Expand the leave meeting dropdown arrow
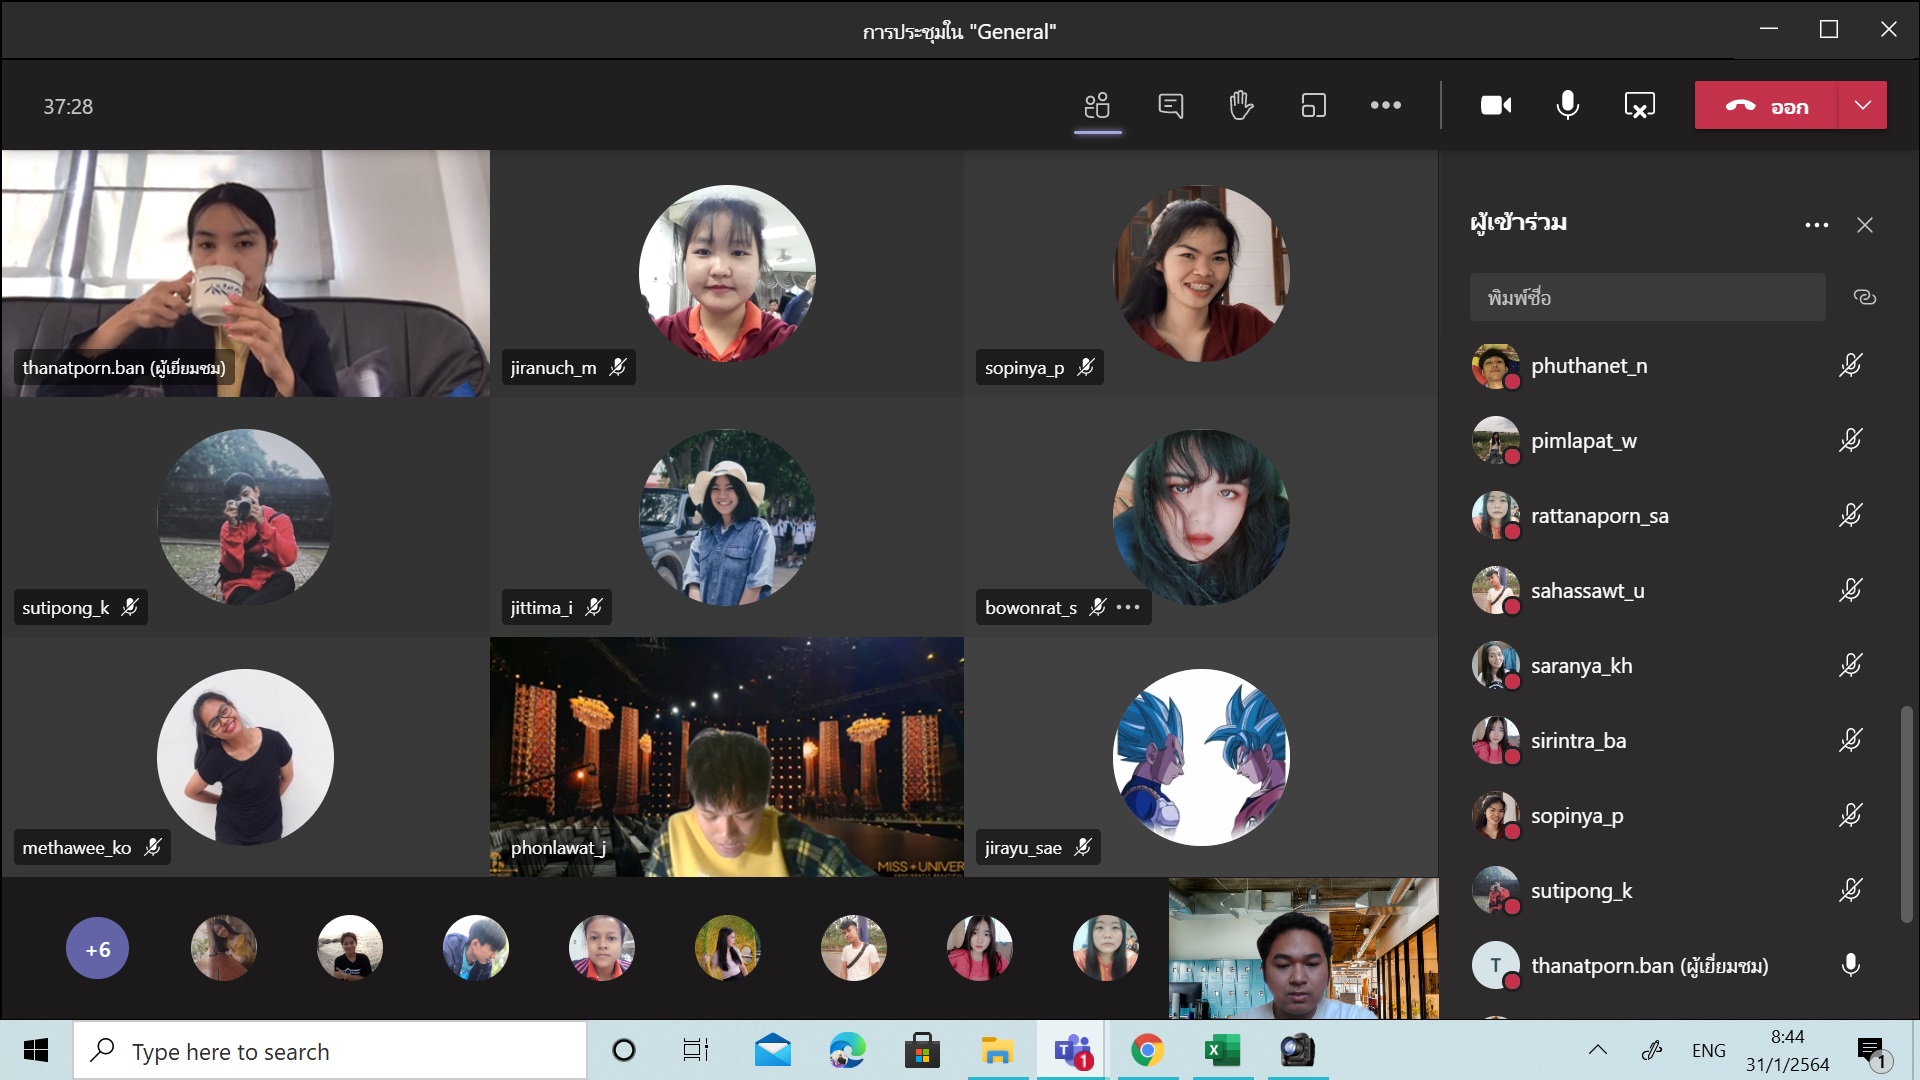The image size is (1920, 1080). coord(1862,105)
